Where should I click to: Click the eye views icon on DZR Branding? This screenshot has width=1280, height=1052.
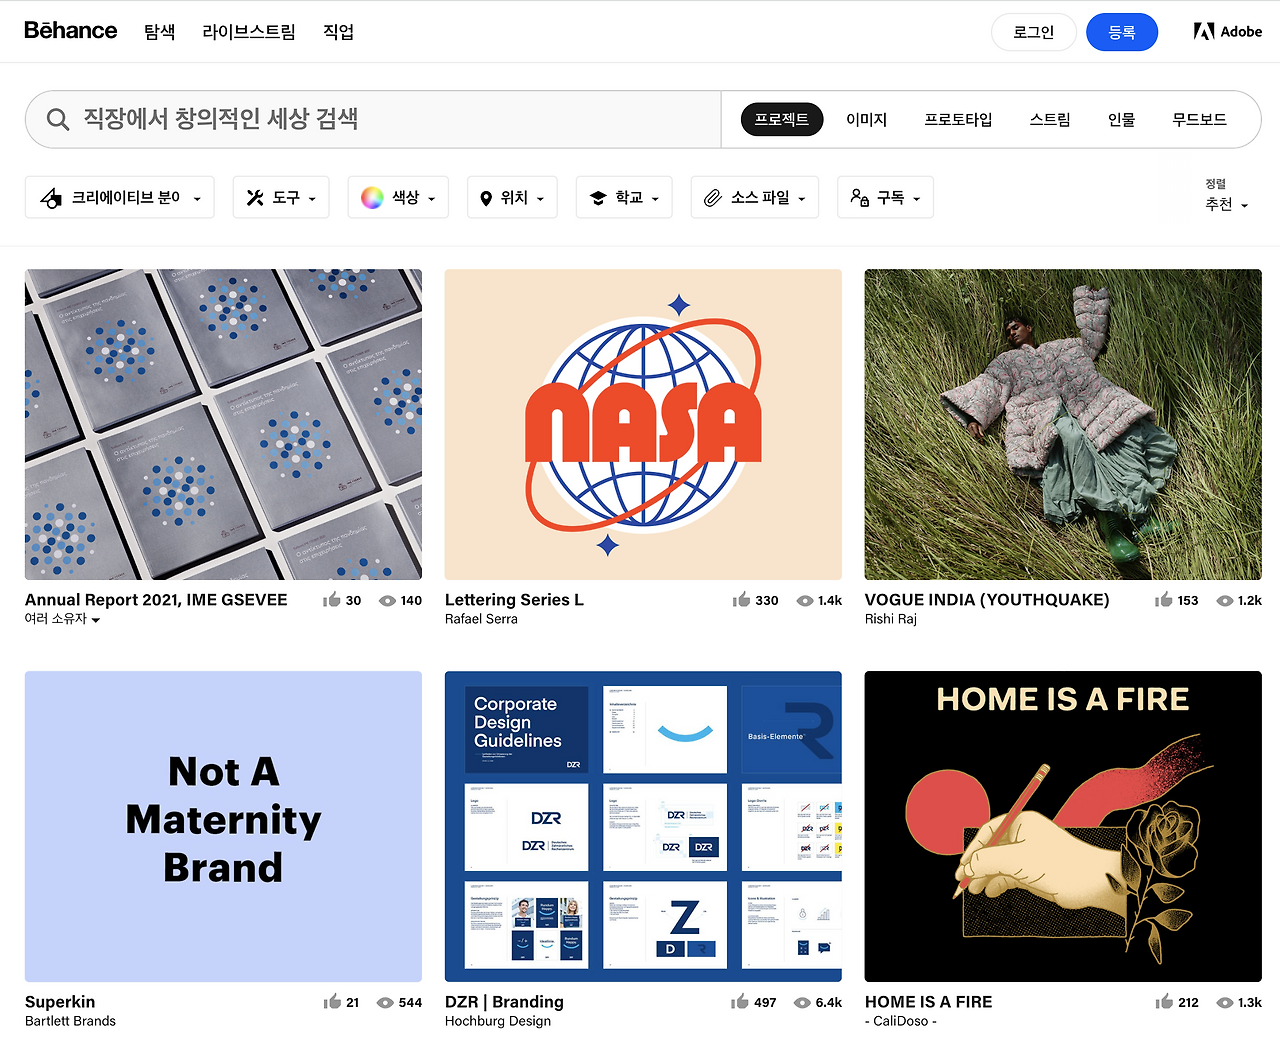[x=802, y=1002]
